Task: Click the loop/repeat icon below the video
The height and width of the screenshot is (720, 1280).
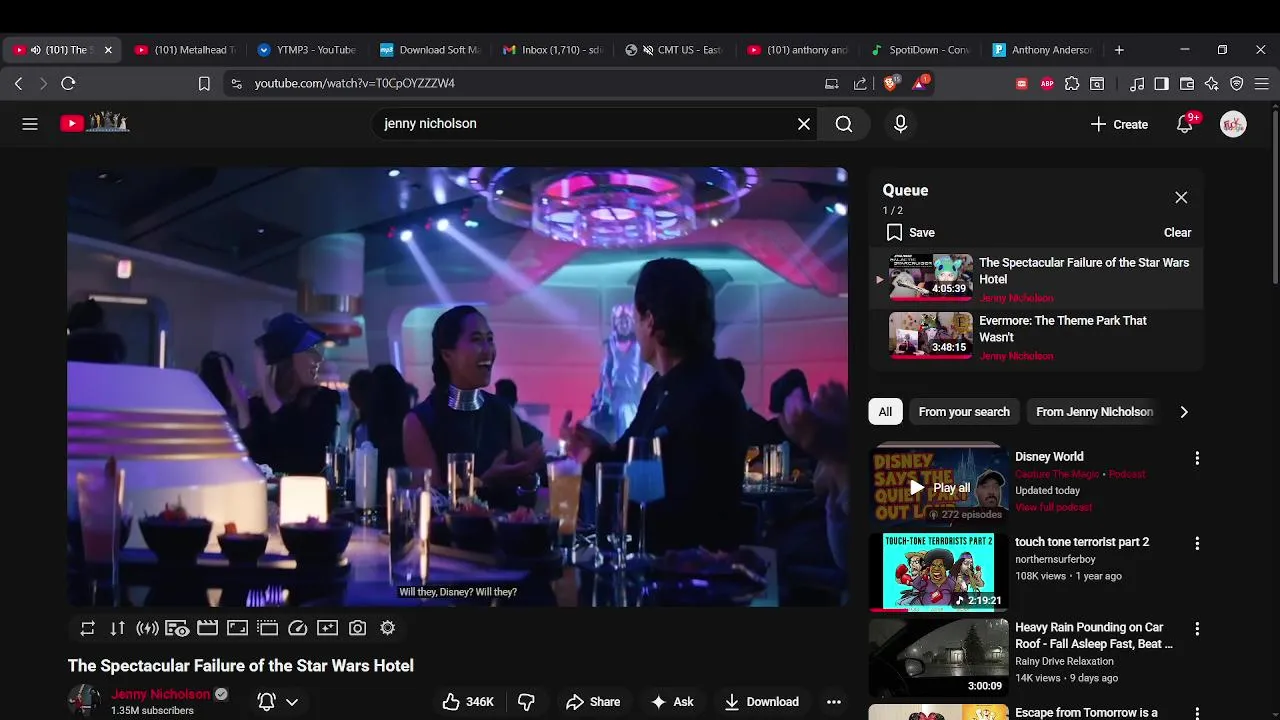Action: click(88, 628)
